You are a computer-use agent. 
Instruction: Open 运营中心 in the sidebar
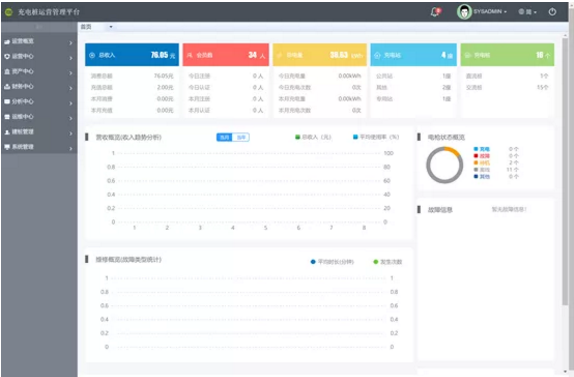coord(39,56)
